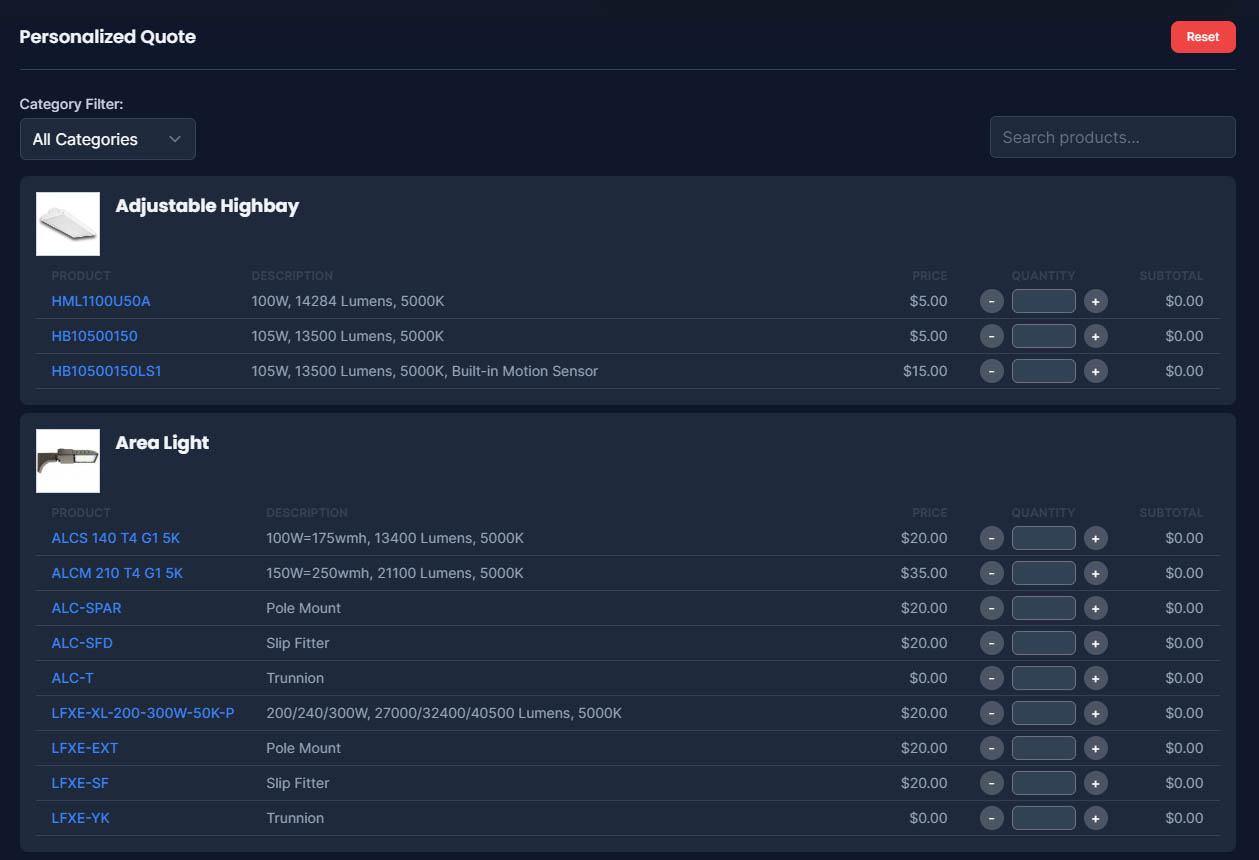
Task: Decrease quantity for ALC-SFD slip fitter
Action: [x=991, y=643]
